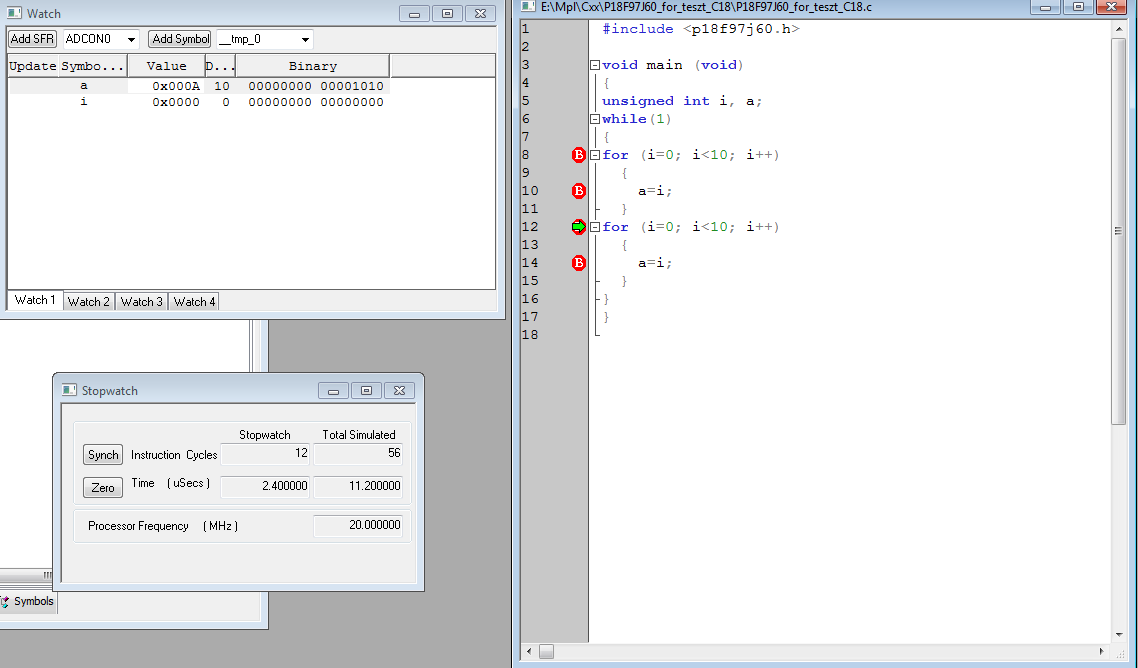Maximize the Watch window
This screenshot has width=1138, height=668.
point(447,14)
